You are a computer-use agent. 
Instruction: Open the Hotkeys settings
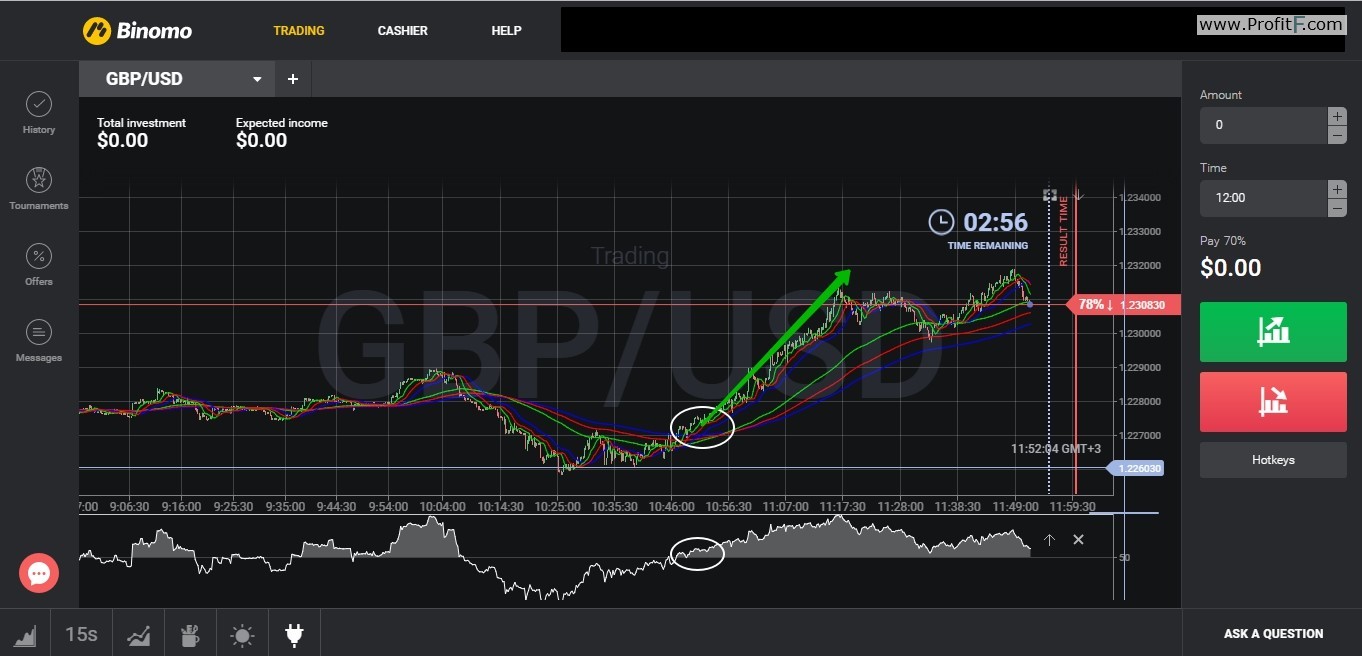[x=1273, y=460]
